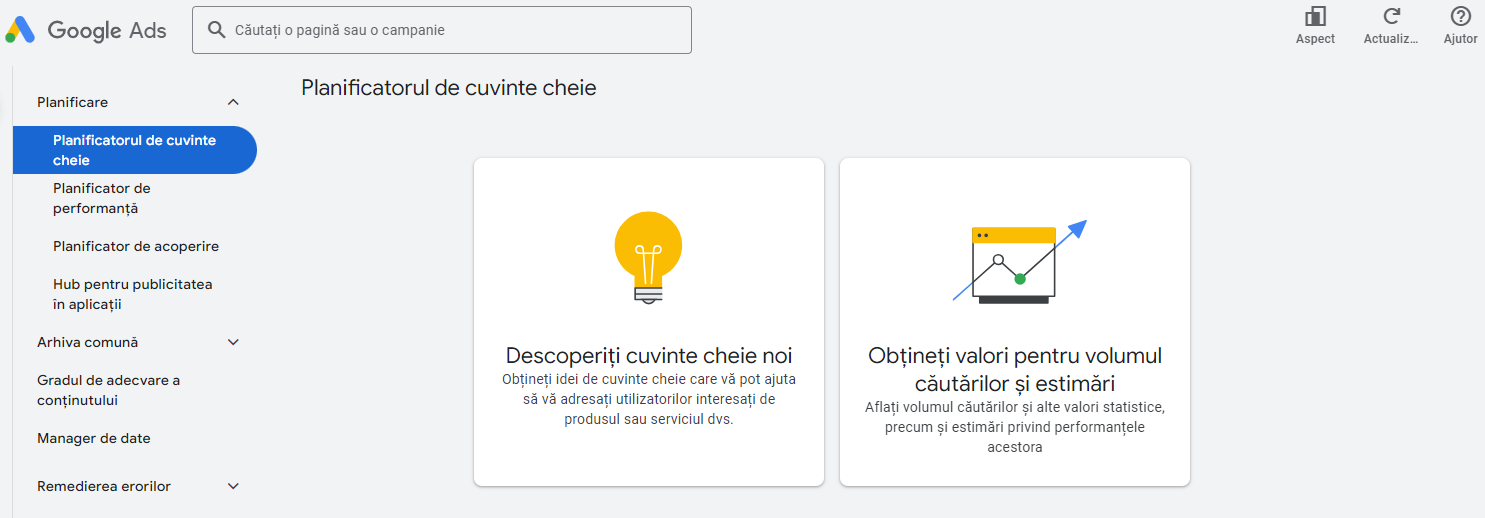Click the refresh Actualizați icon
This screenshot has height=518, width=1485.
pos(1391,17)
